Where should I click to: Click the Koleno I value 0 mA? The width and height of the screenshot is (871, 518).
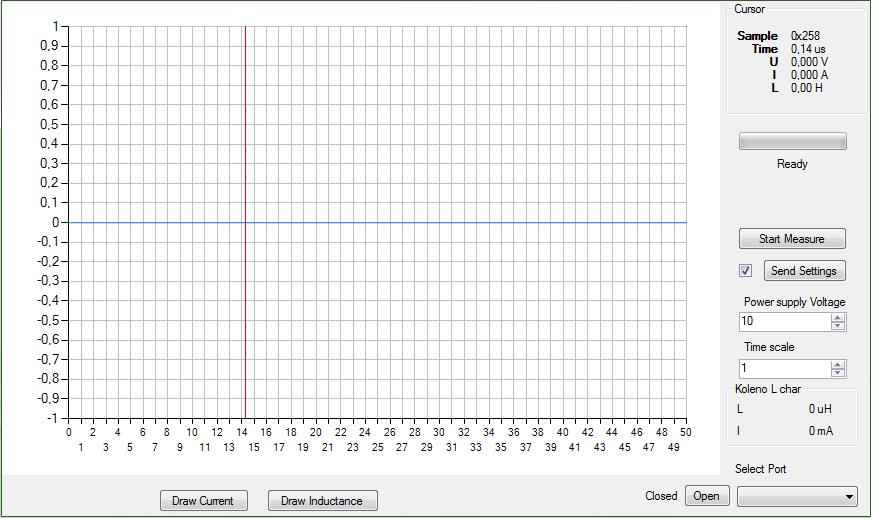tap(821, 431)
